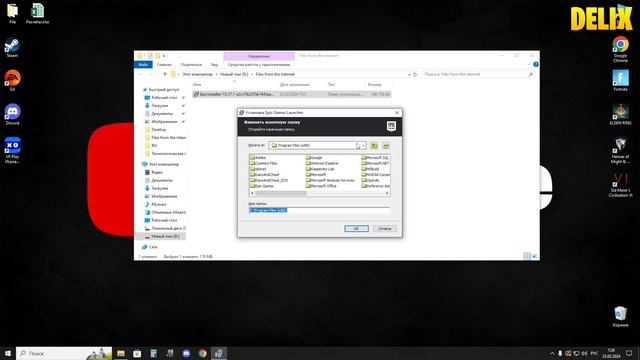Screen dimensions: 640x360
Task: Select the OpenAL folder
Action: (x=371, y=180)
